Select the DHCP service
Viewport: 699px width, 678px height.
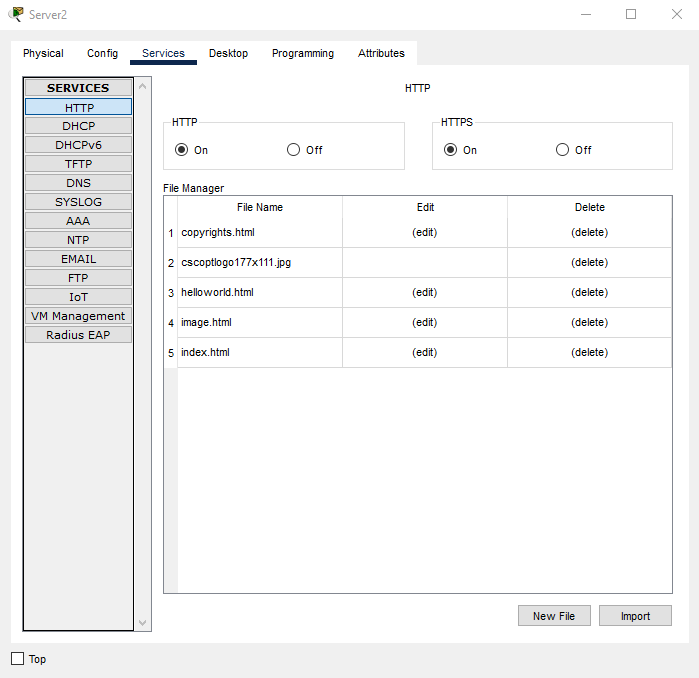pyautogui.click(x=78, y=126)
